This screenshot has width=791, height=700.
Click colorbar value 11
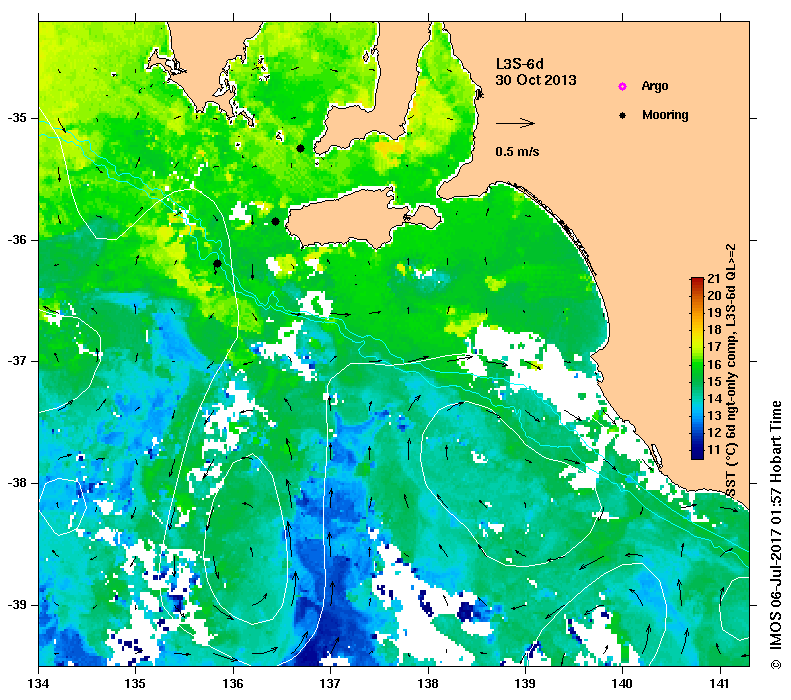coord(714,450)
